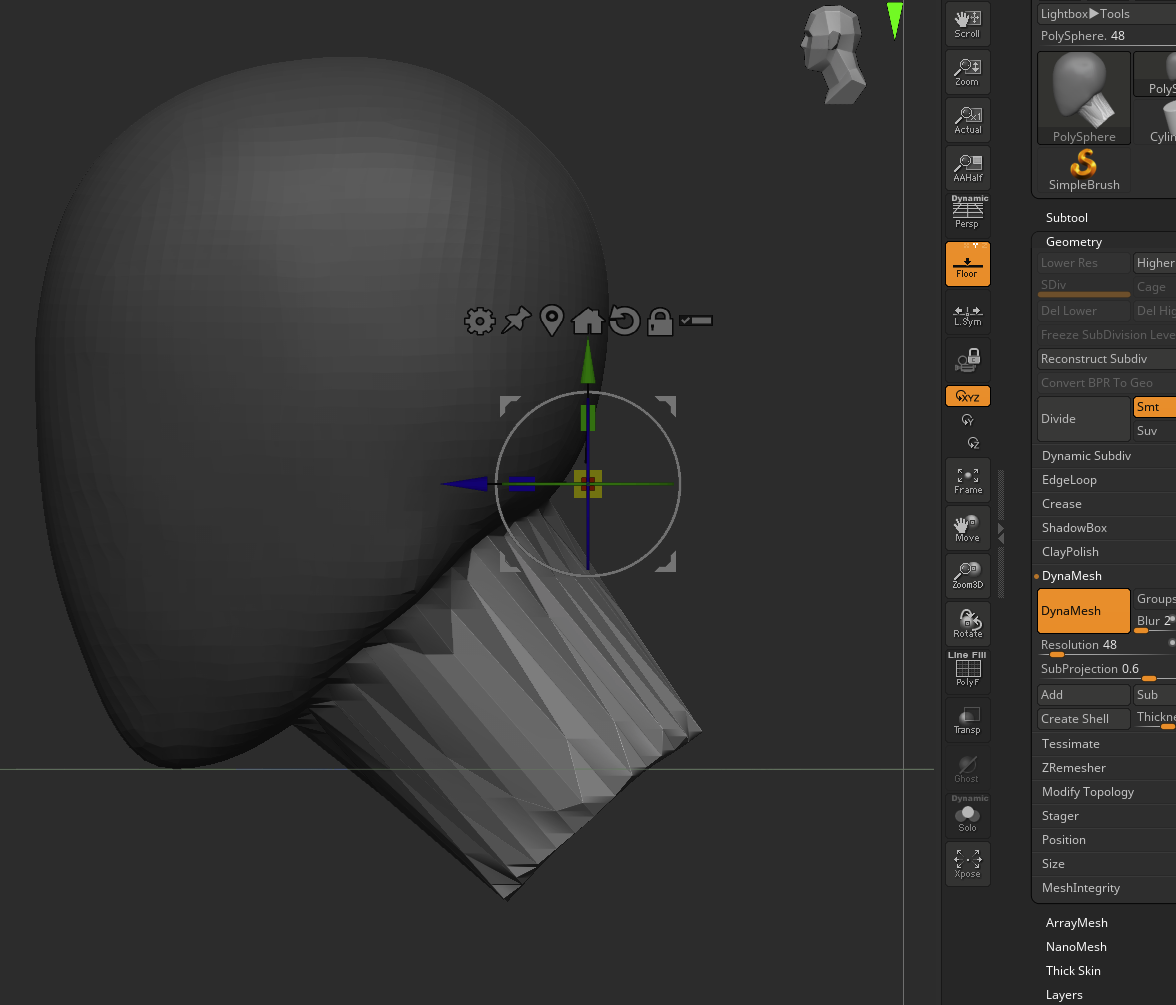Viewport: 1176px width, 1005px height.
Task: Collapse the Geometry palette
Action: click(x=1074, y=242)
